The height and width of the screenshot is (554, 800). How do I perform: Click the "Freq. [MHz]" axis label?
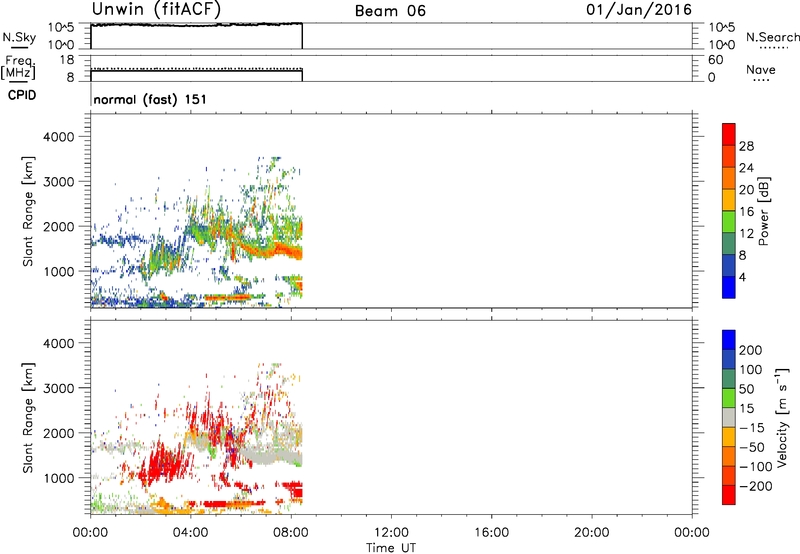18,67
